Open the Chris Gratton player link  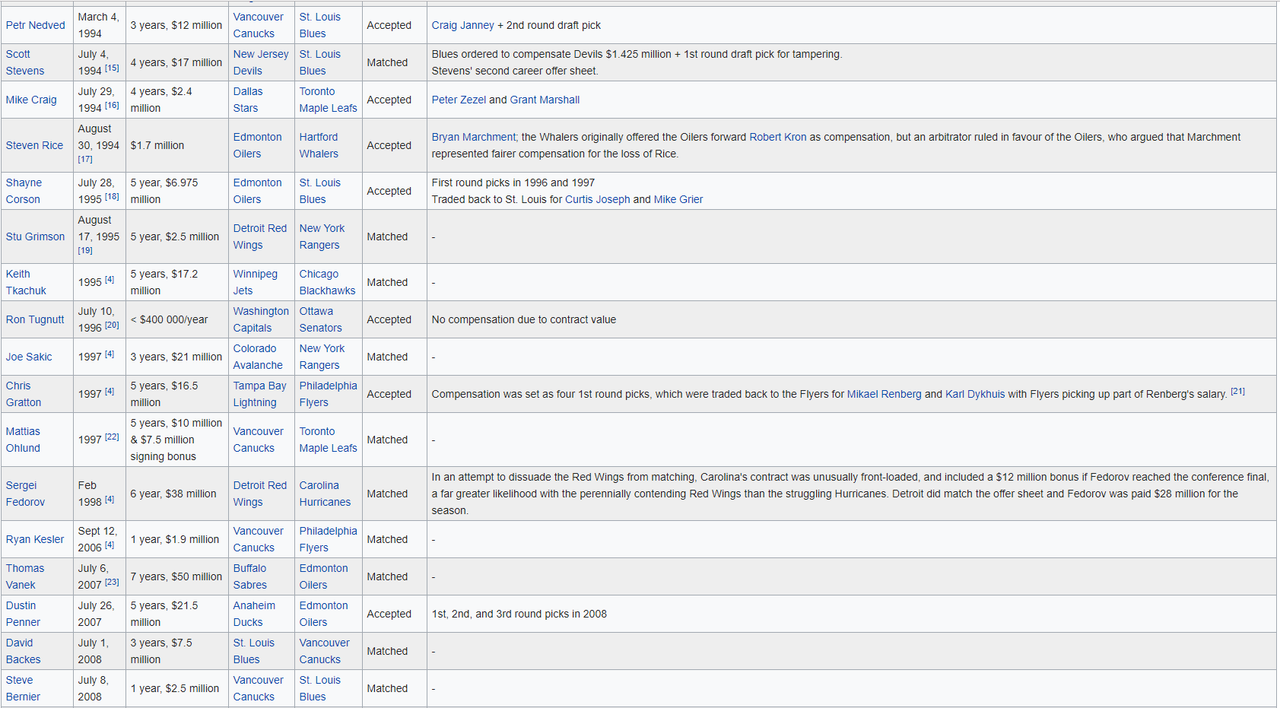[24, 394]
